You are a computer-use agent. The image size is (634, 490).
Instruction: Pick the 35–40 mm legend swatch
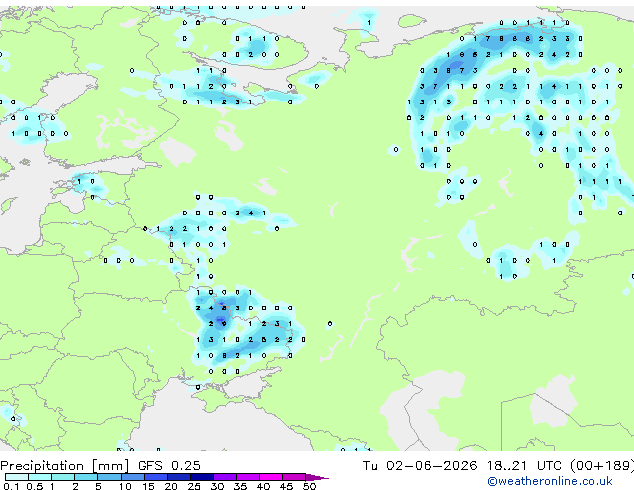click(x=247, y=477)
